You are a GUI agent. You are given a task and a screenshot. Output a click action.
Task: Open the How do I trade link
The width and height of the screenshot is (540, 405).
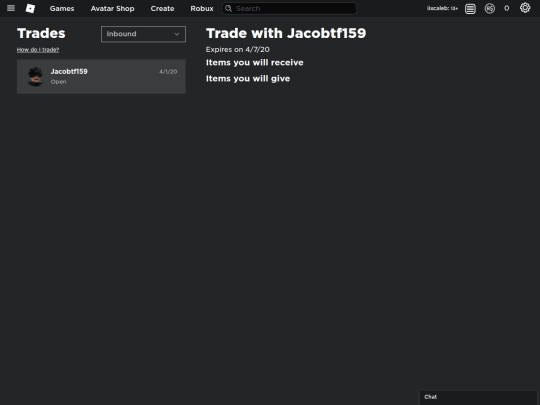pos(38,50)
